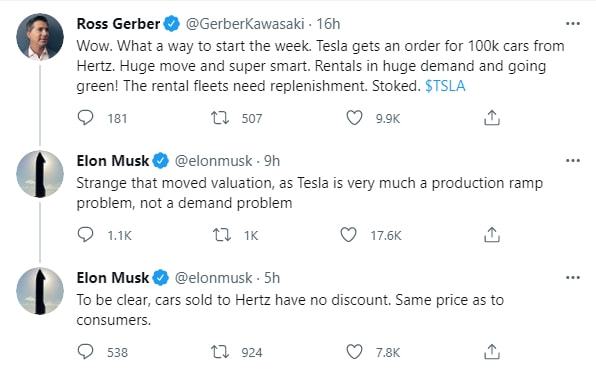Open the @GerberKawasaki profile handle
Image resolution: width=596 pixels, height=369 pixels.
[245, 24]
